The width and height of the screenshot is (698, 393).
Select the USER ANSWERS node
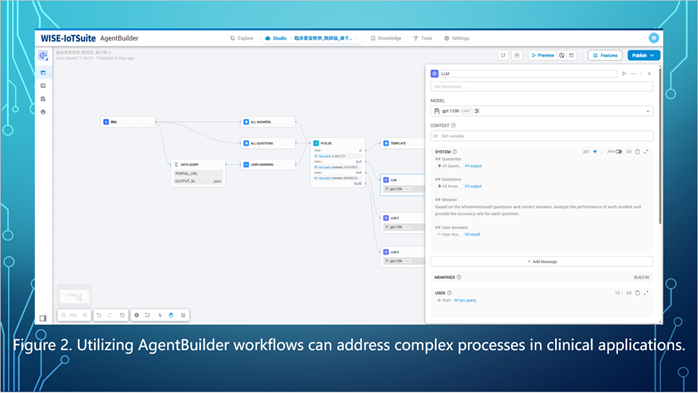pyautogui.click(x=268, y=165)
